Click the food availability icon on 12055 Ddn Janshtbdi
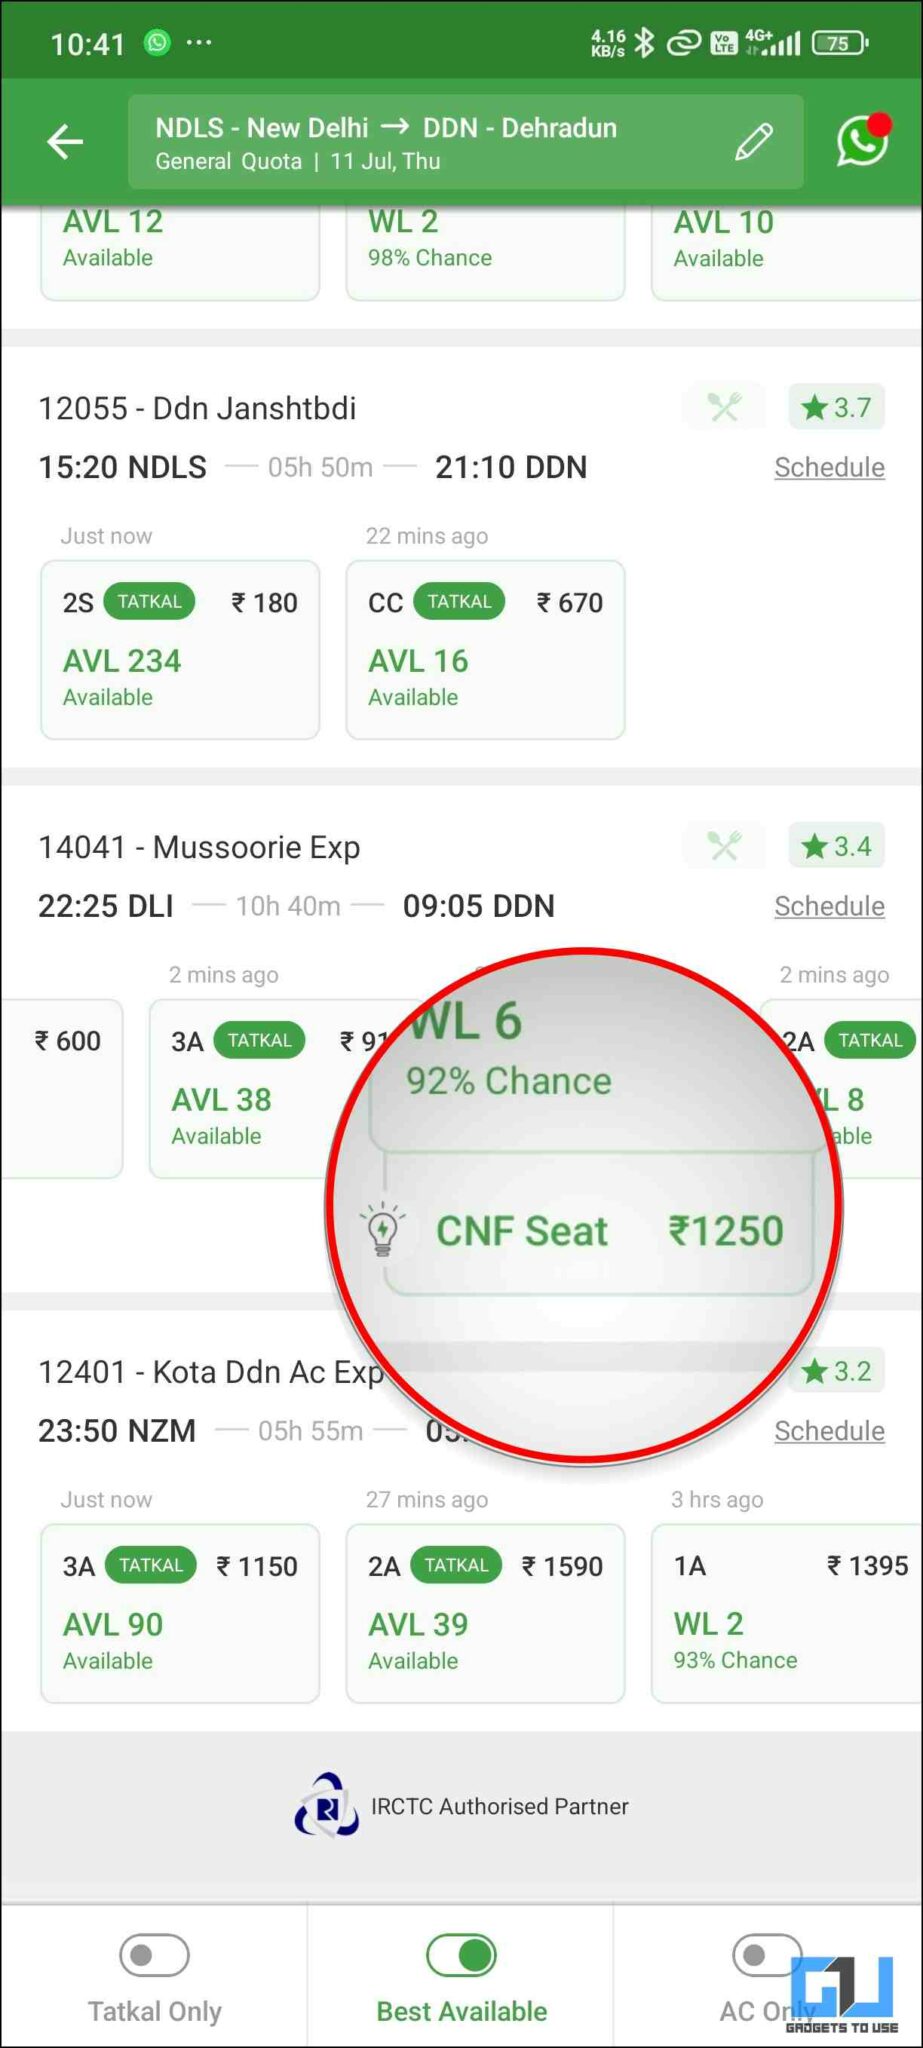Viewport: 923px width, 2048px height. coord(723,407)
